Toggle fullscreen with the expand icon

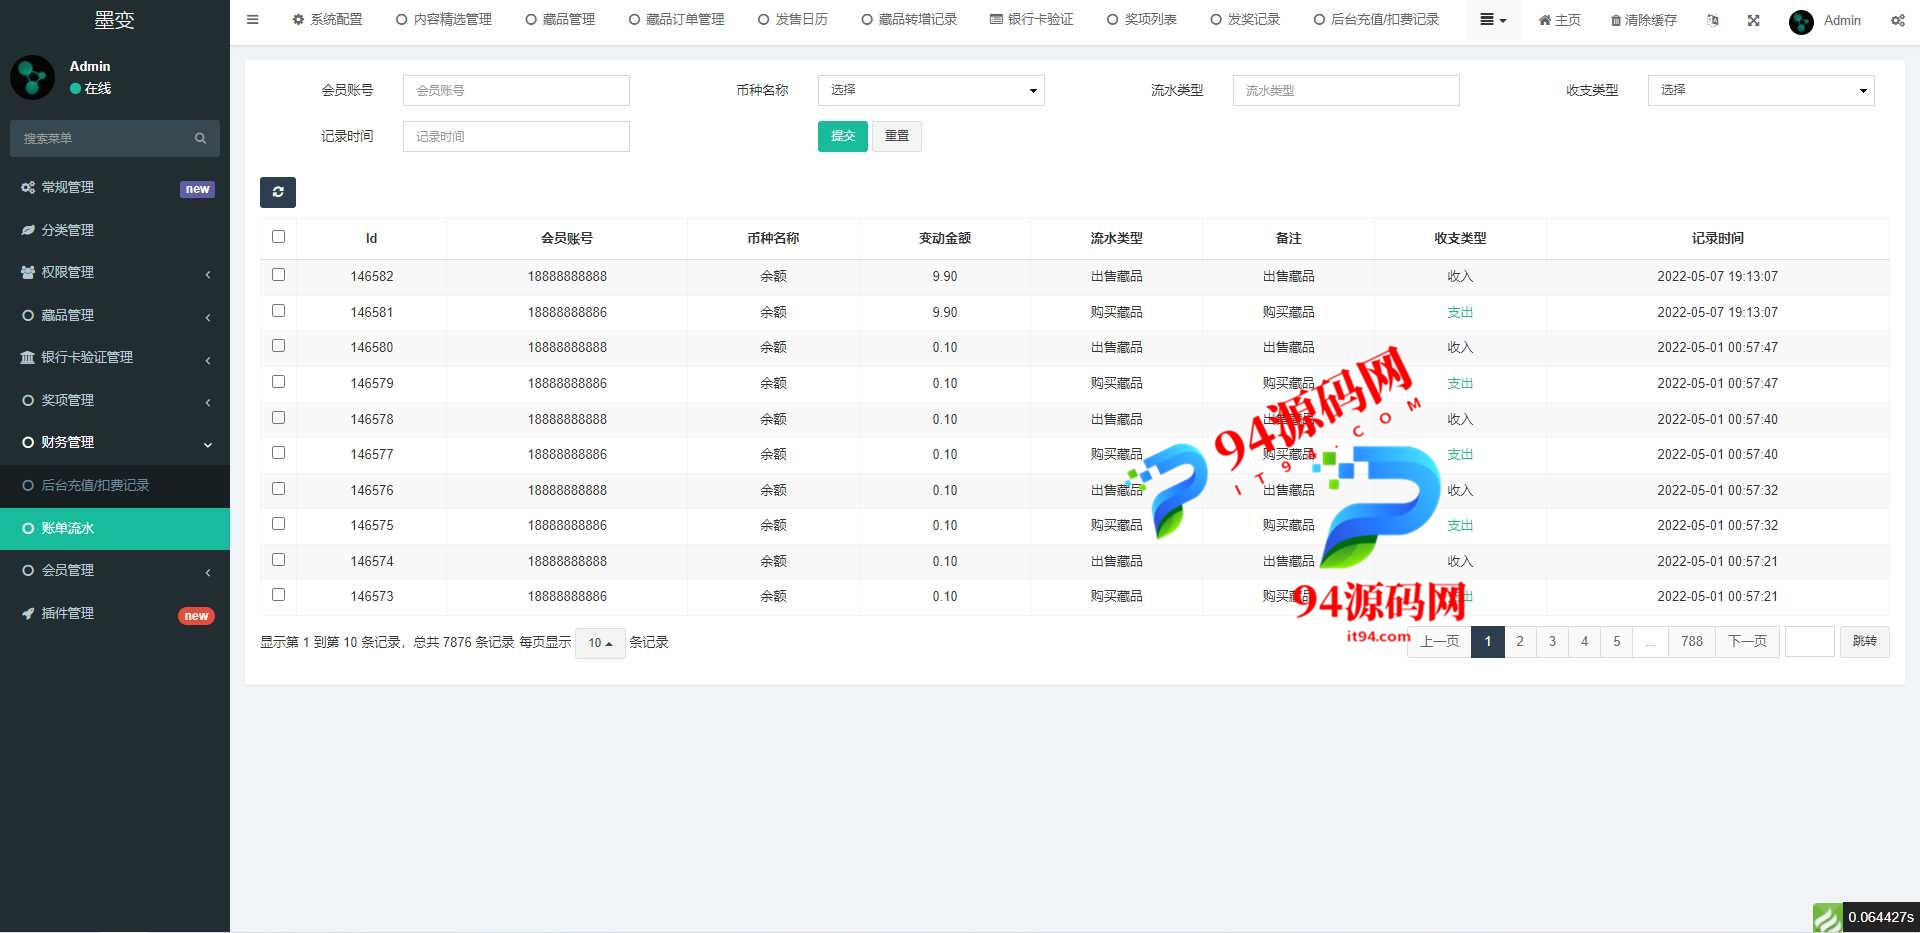click(1753, 20)
